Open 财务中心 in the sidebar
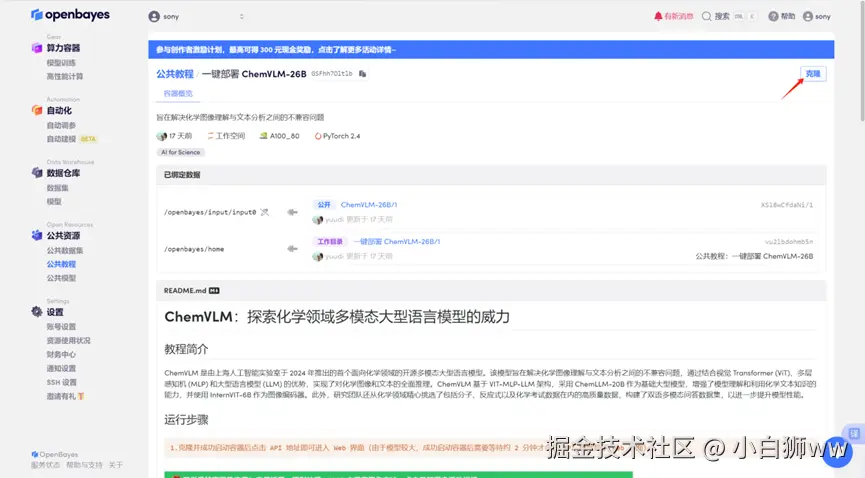This screenshot has height=478, width=865. [x=61, y=354]
